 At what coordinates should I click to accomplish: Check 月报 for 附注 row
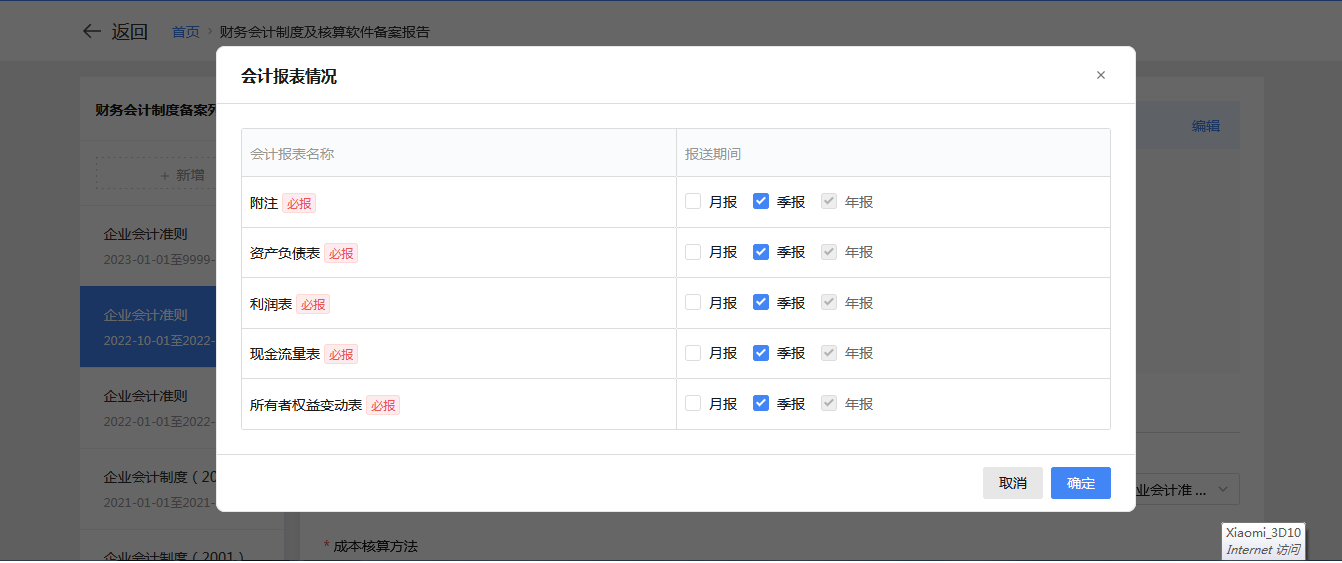click(x=693, y=201)
